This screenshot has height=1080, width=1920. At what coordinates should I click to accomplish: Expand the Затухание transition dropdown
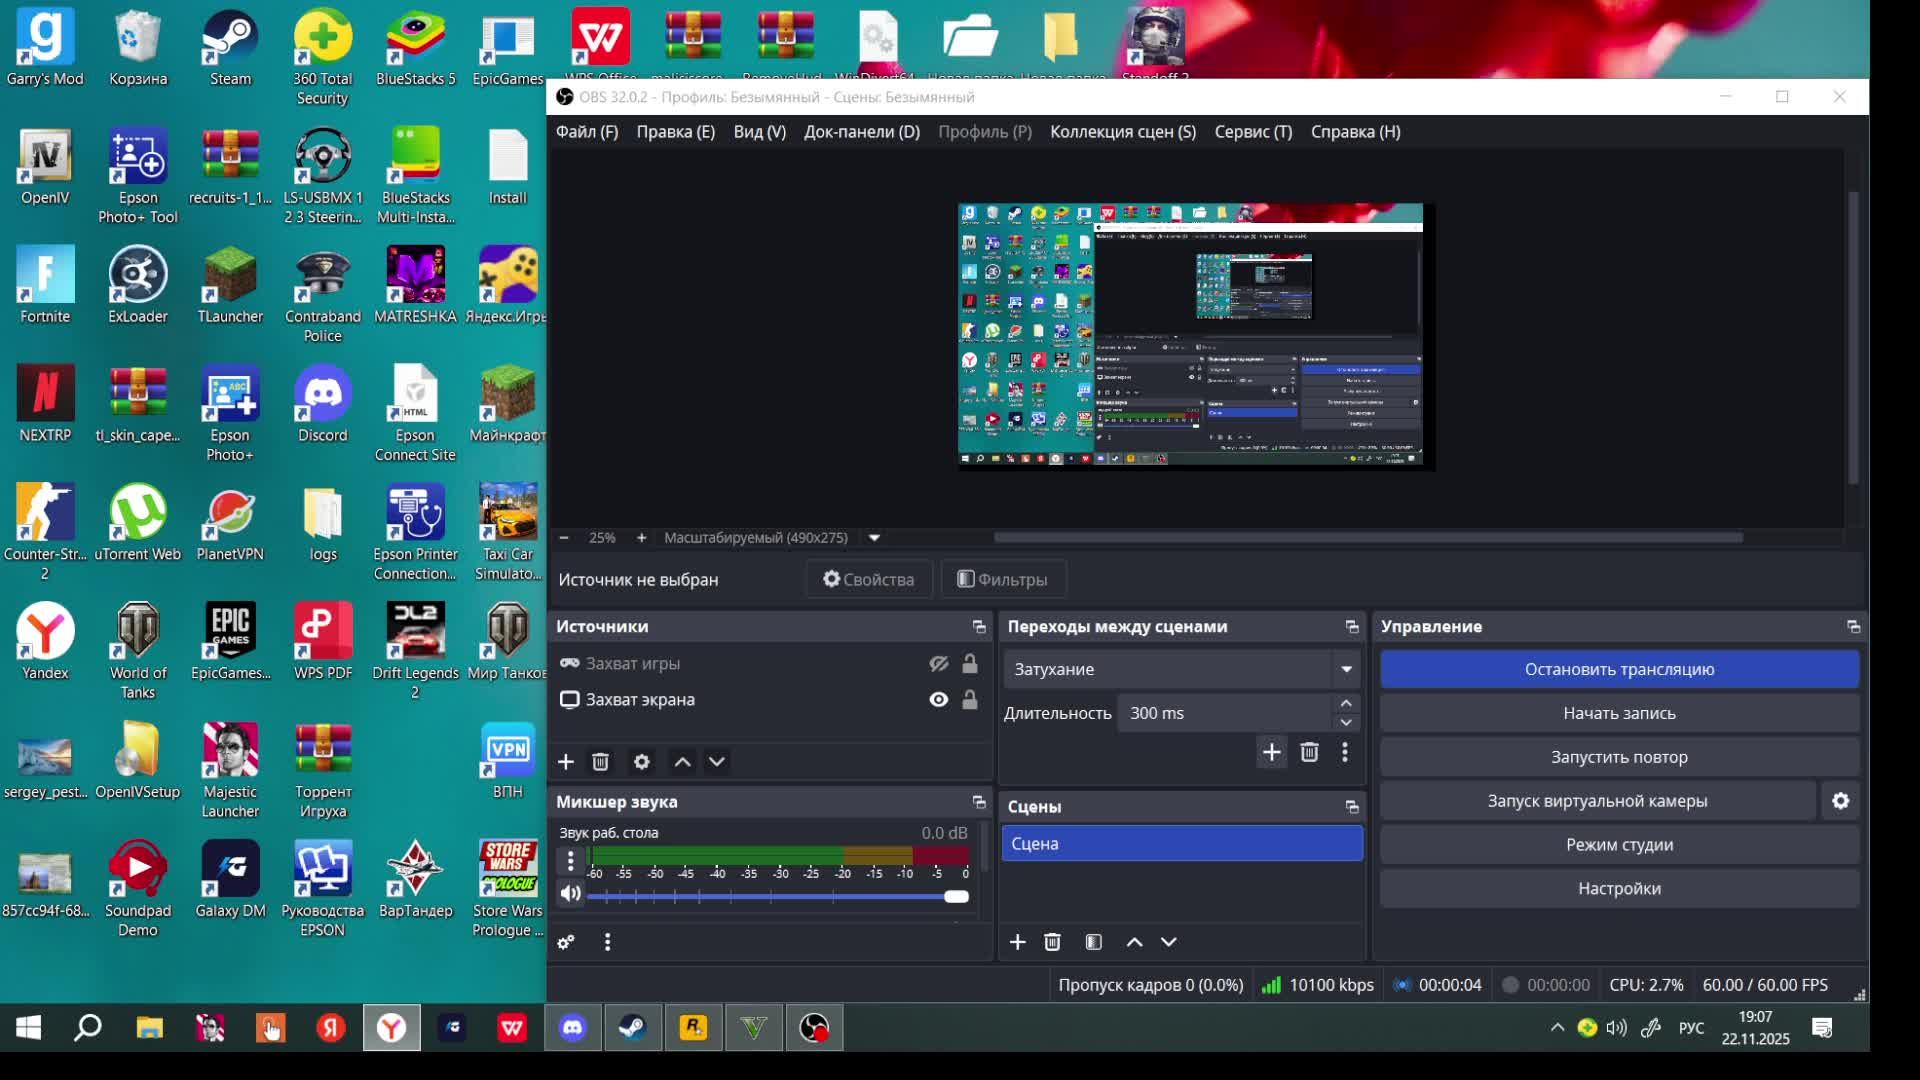point(1346,670)
